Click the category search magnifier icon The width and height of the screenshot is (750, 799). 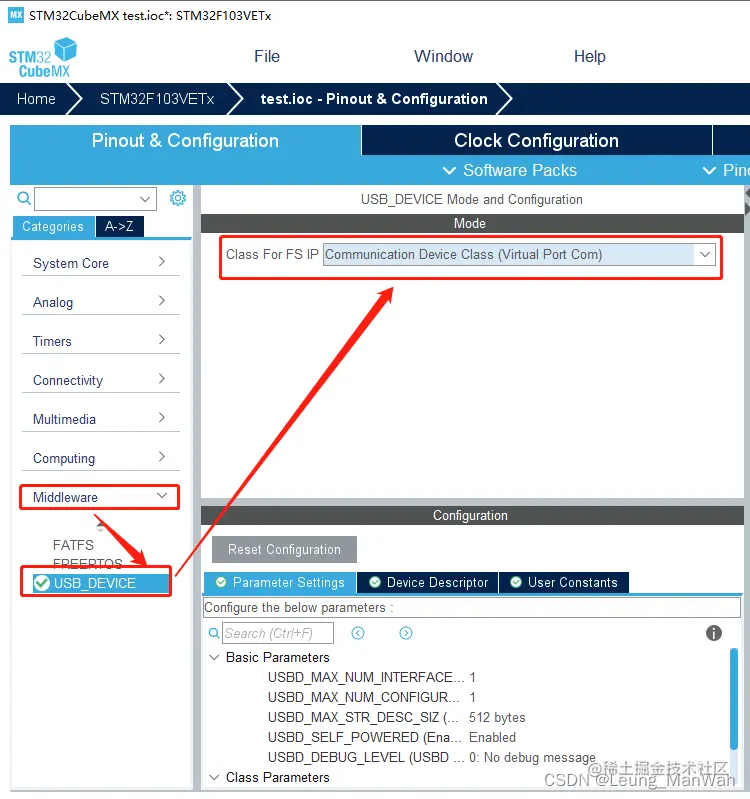24,198
